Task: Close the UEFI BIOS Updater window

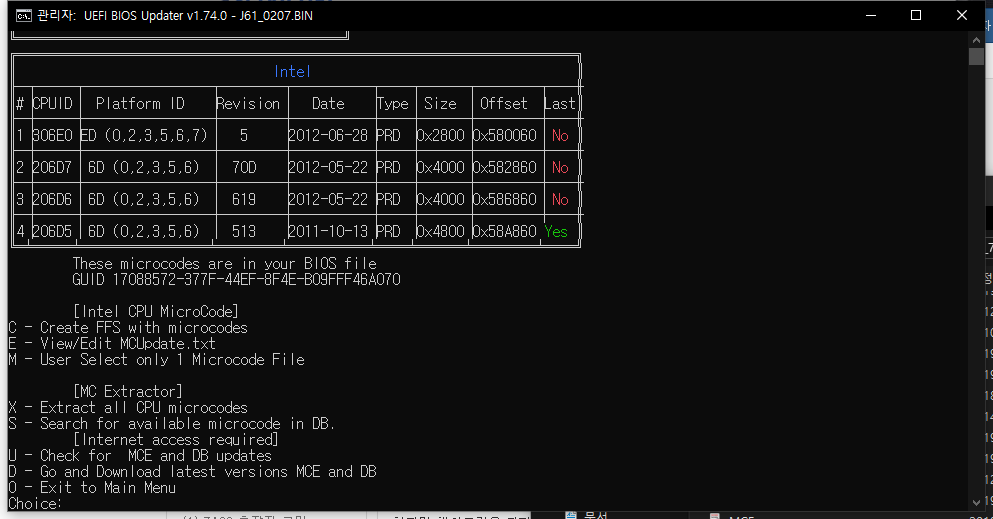Action: click(961, 15)
